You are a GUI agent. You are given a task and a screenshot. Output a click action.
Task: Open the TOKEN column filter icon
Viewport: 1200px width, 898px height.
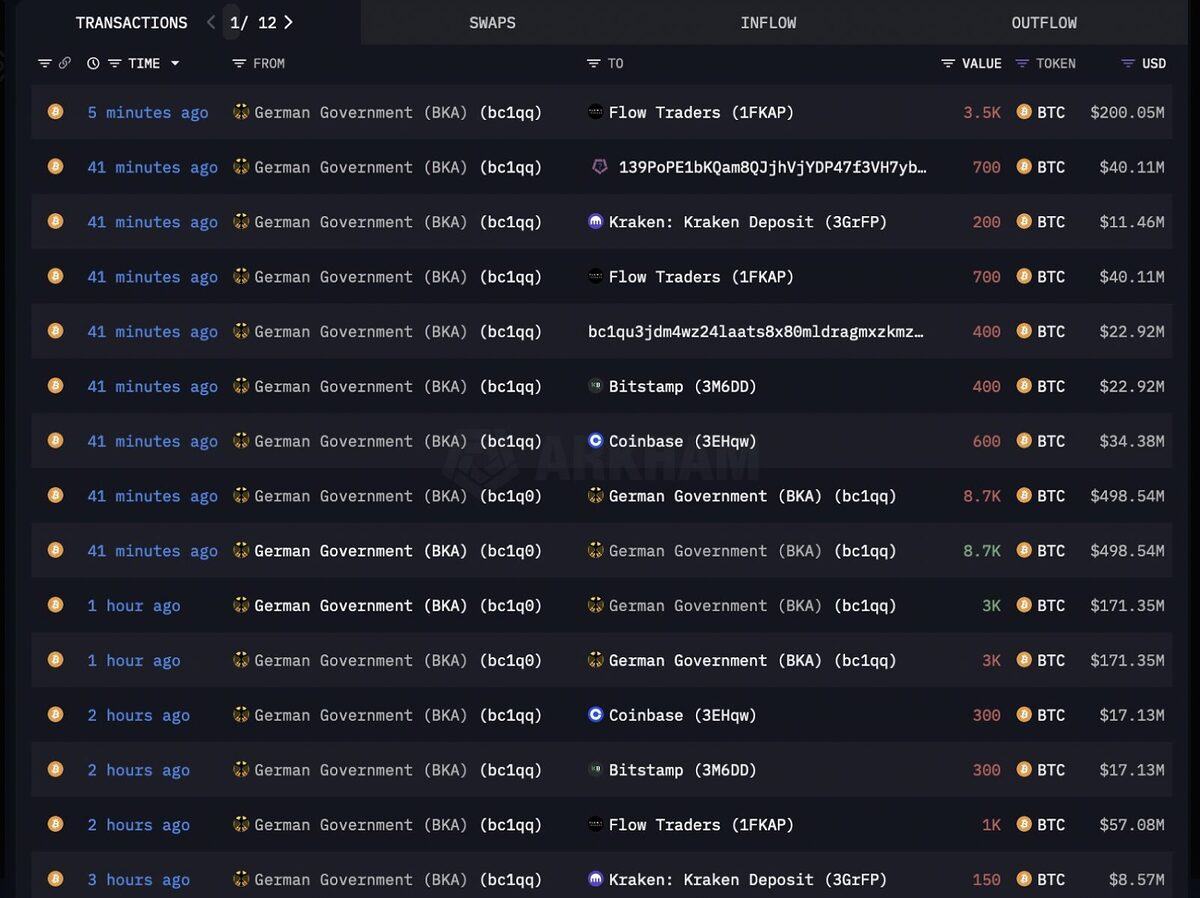(1022, 63)
